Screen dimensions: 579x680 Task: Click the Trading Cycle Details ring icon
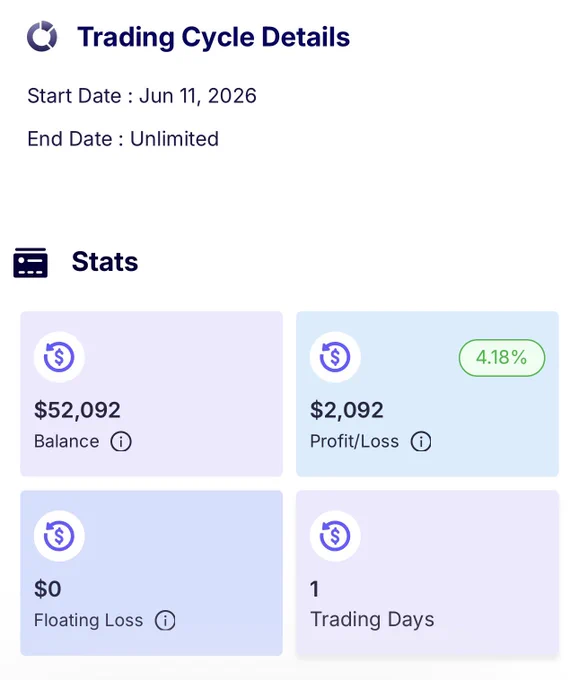tap(42, 36)
